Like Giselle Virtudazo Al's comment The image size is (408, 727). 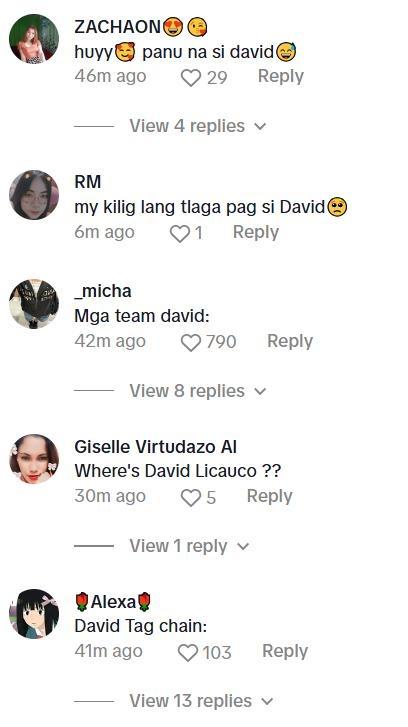(191, 498)
